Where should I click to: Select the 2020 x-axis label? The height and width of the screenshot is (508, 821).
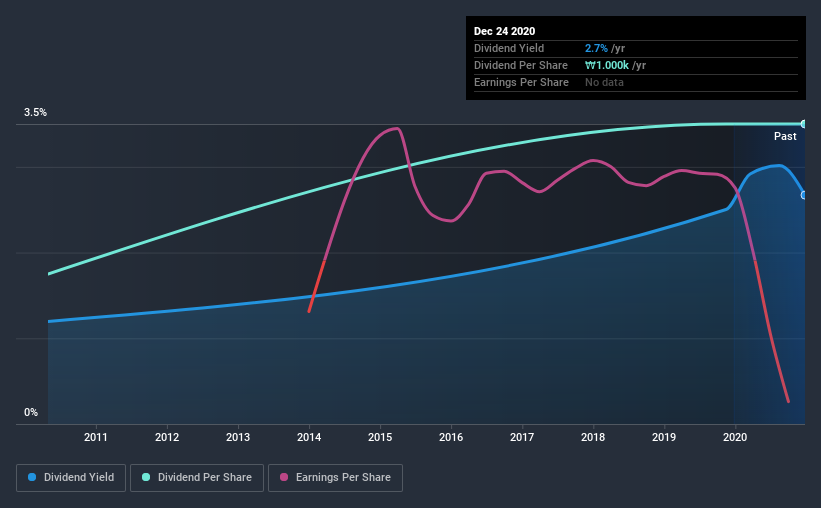point(735,437)
